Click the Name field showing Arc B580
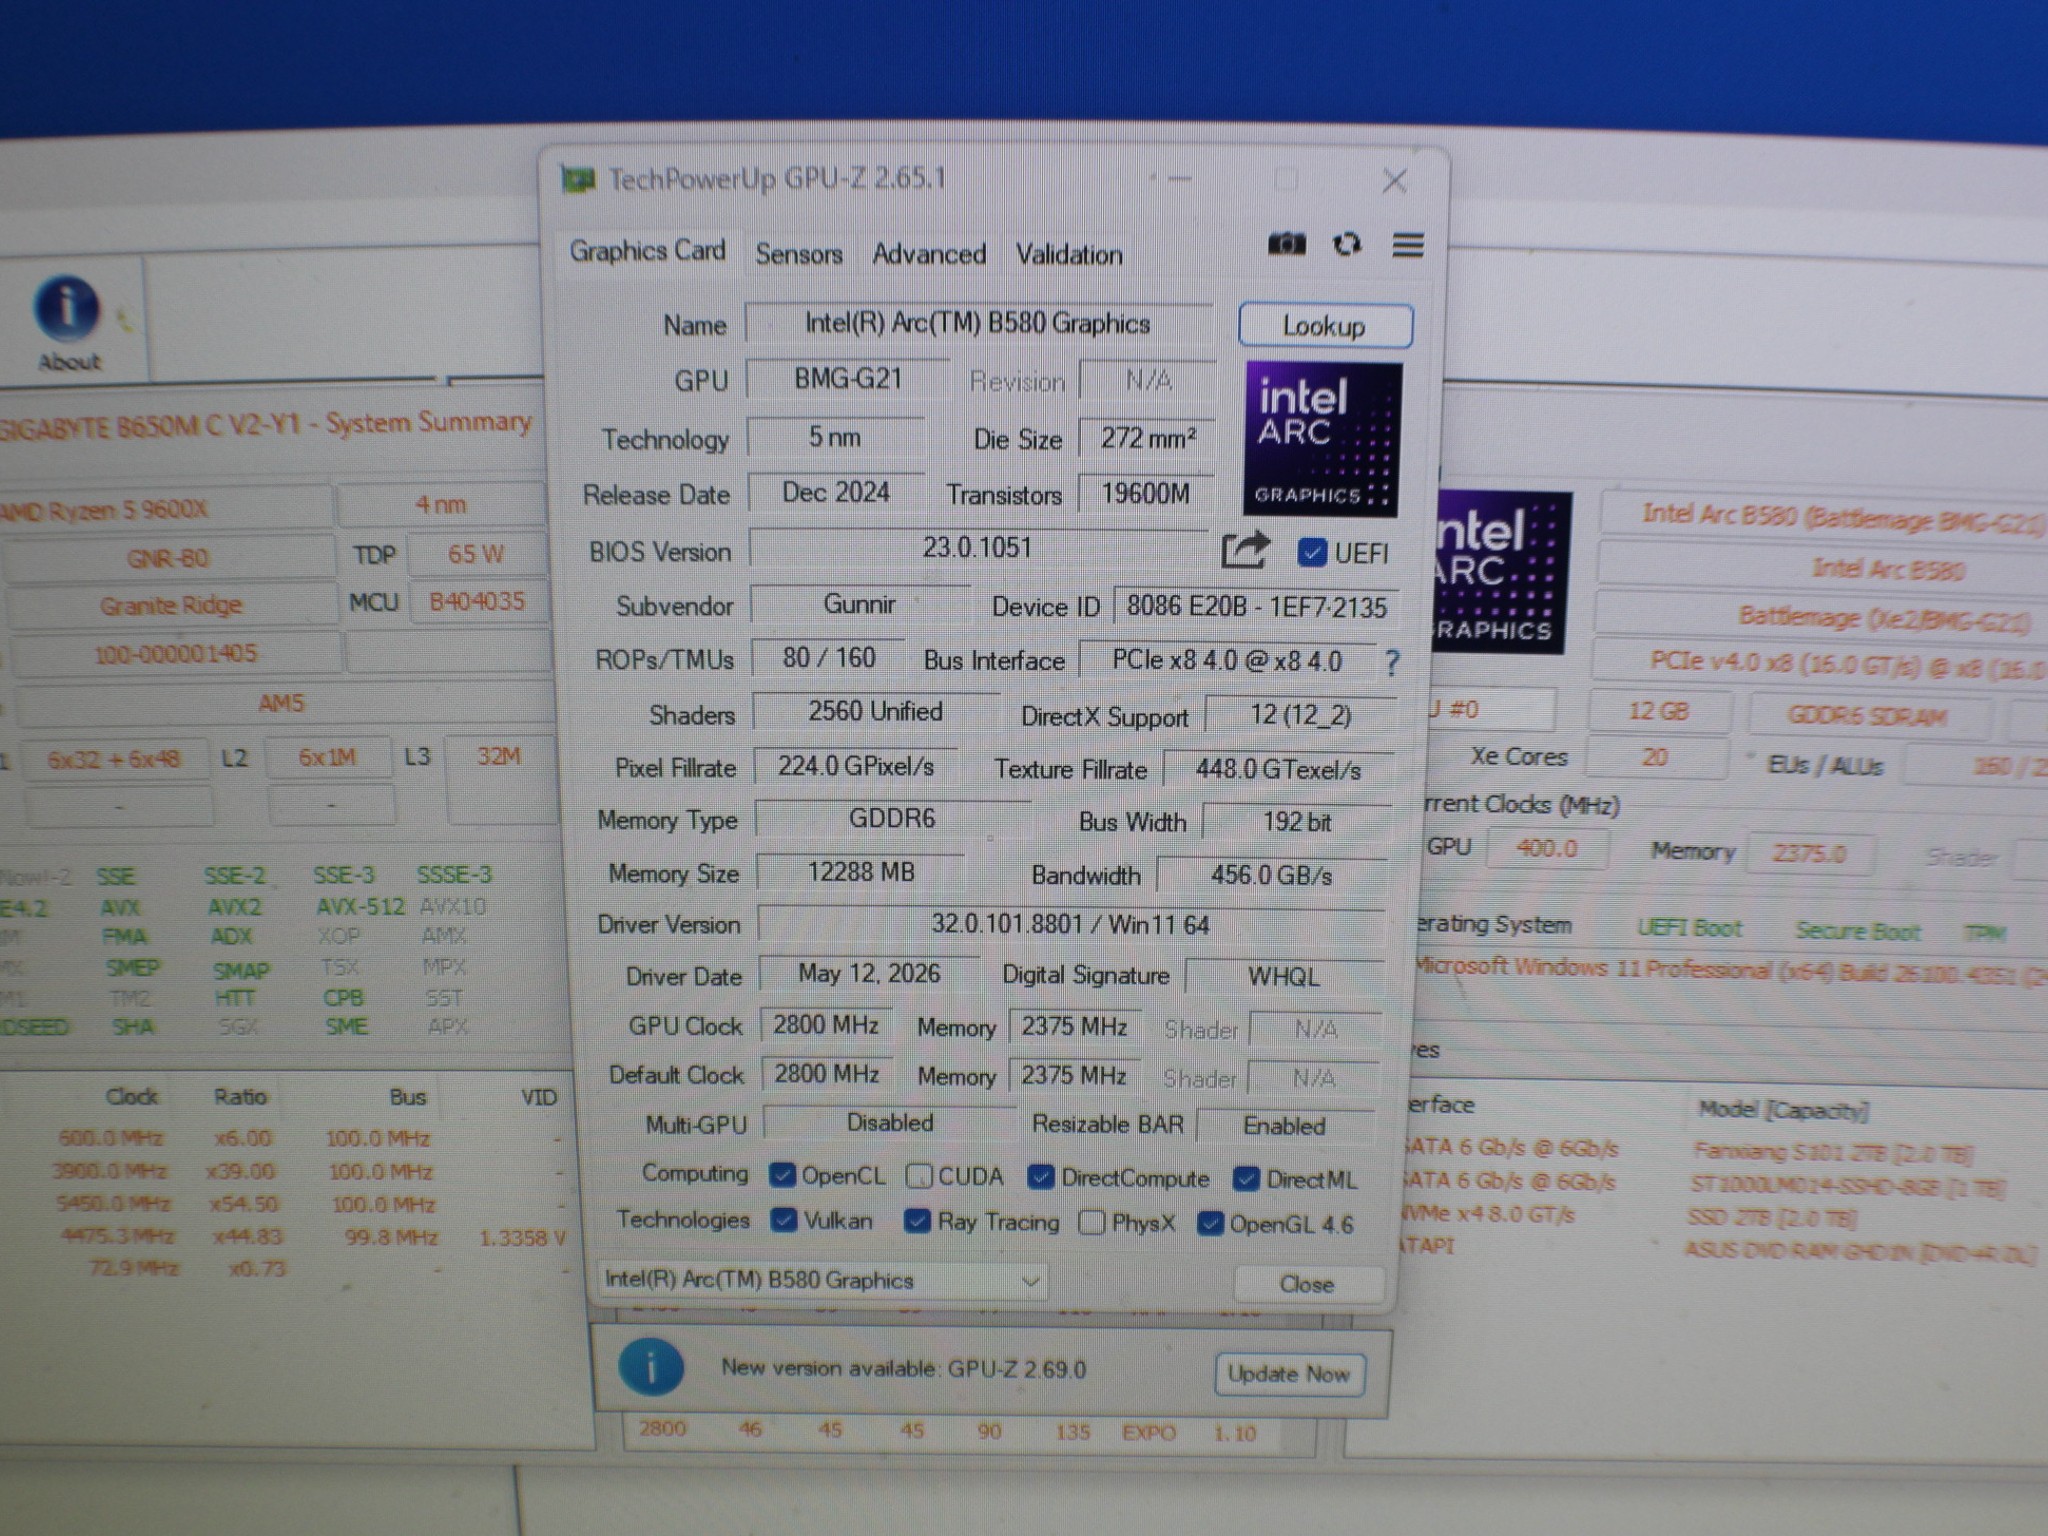2048x1536 pixels. (978, 323)
